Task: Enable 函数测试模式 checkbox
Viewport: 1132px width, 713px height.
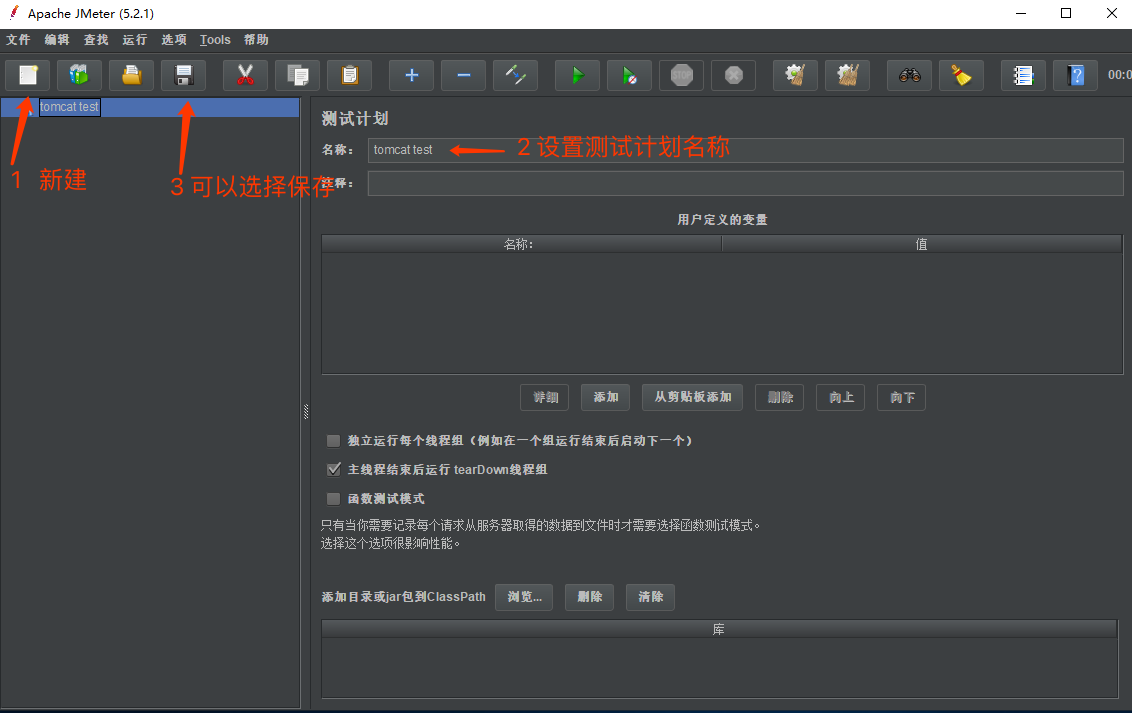Action: pos(334,497)
